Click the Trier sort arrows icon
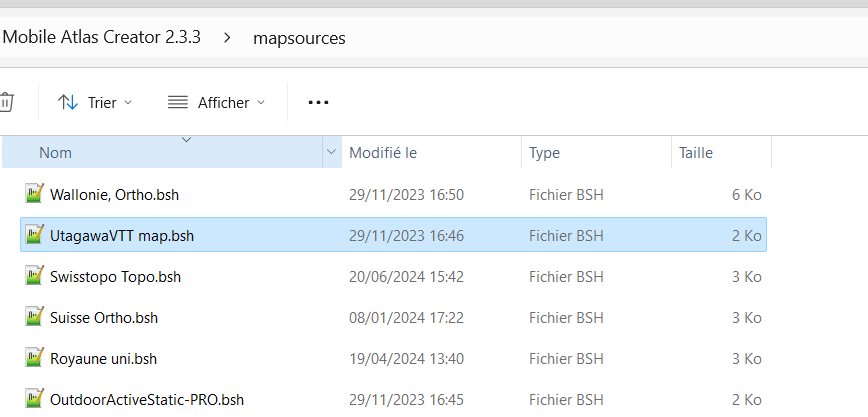This screenshot has height=417, width=868. click(68, 102)
